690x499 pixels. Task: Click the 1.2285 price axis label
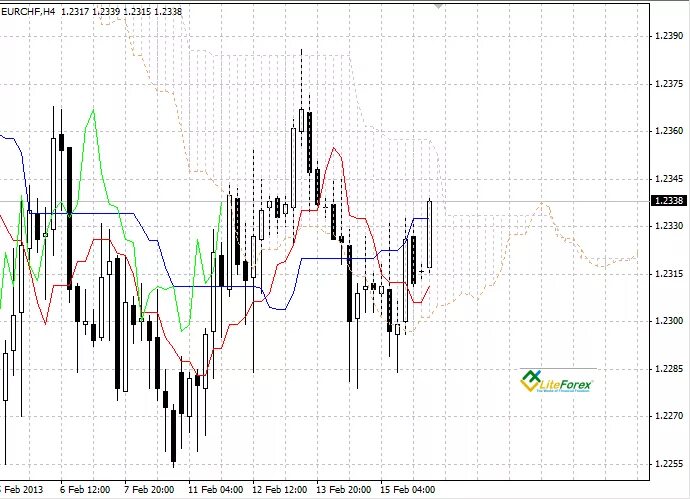click(x=669, y=369)
